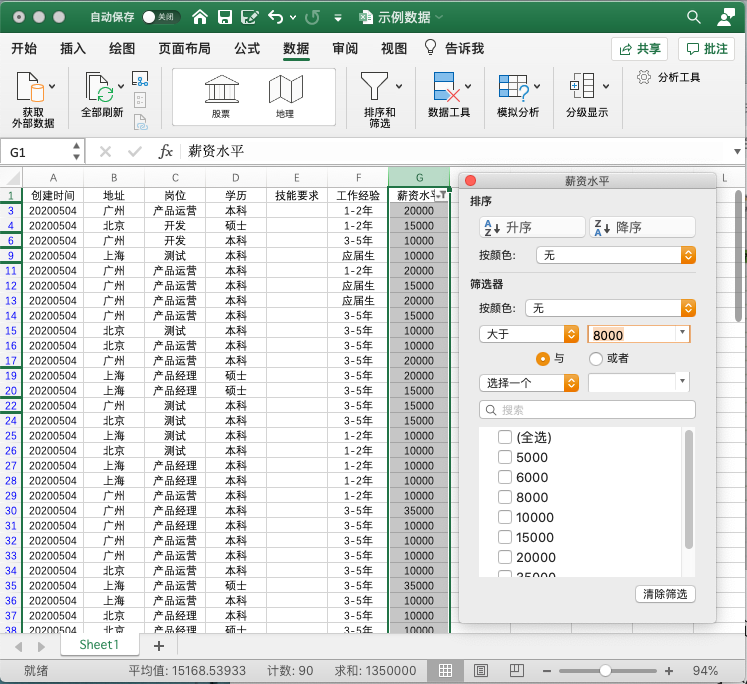This screenshot has width=747, height=684.
Task: Click the Get External Data (获取外部数据) icon
Action: click(29, 88)
